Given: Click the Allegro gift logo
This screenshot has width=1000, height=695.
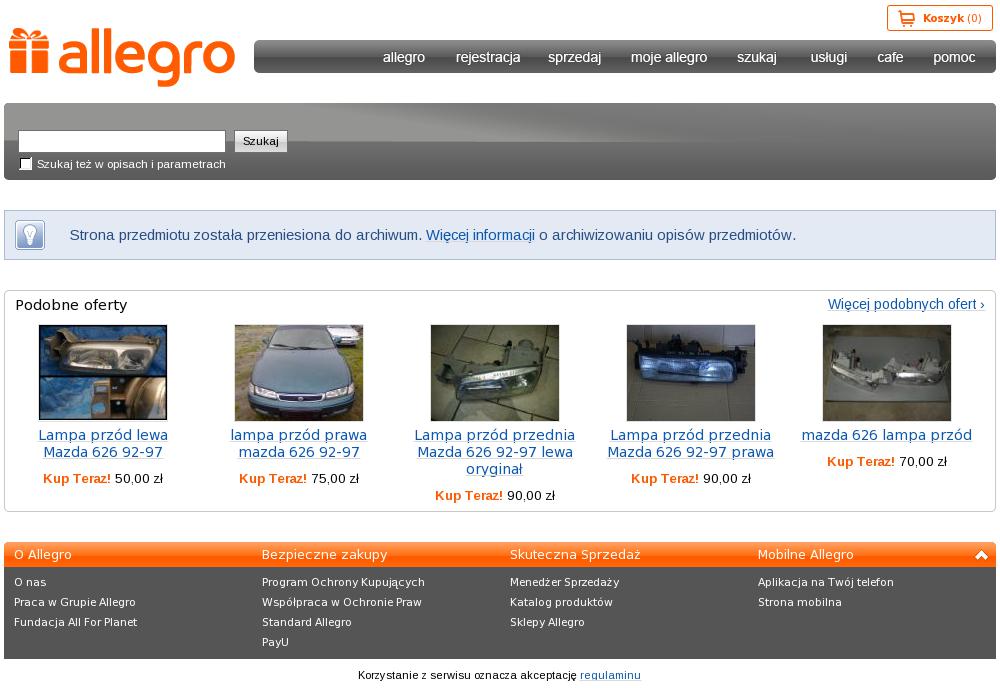Looking at the screenshot, I should click(x=121, y=56).
